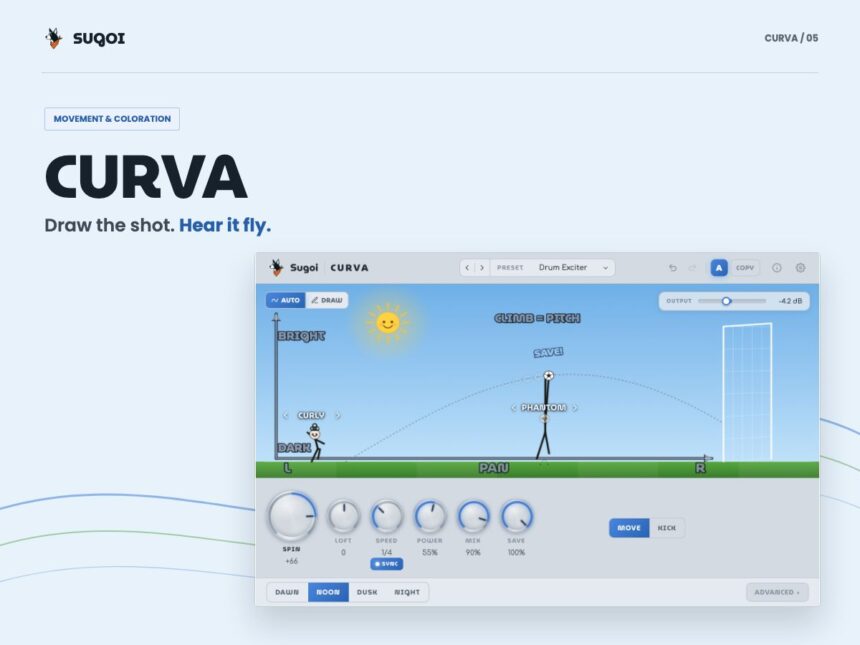
Task: Click the +66 spin value
Action: point(291,561)
